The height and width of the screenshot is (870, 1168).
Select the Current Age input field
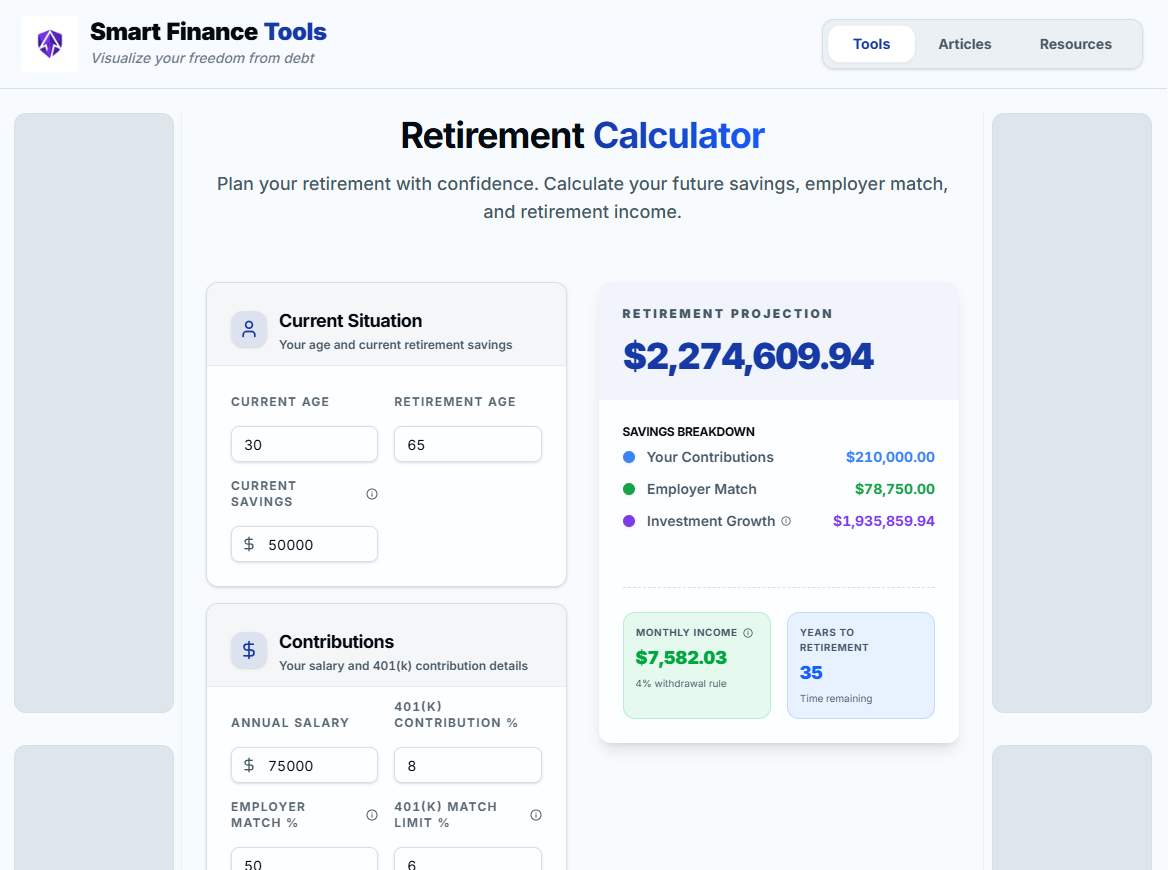(304, 444)
